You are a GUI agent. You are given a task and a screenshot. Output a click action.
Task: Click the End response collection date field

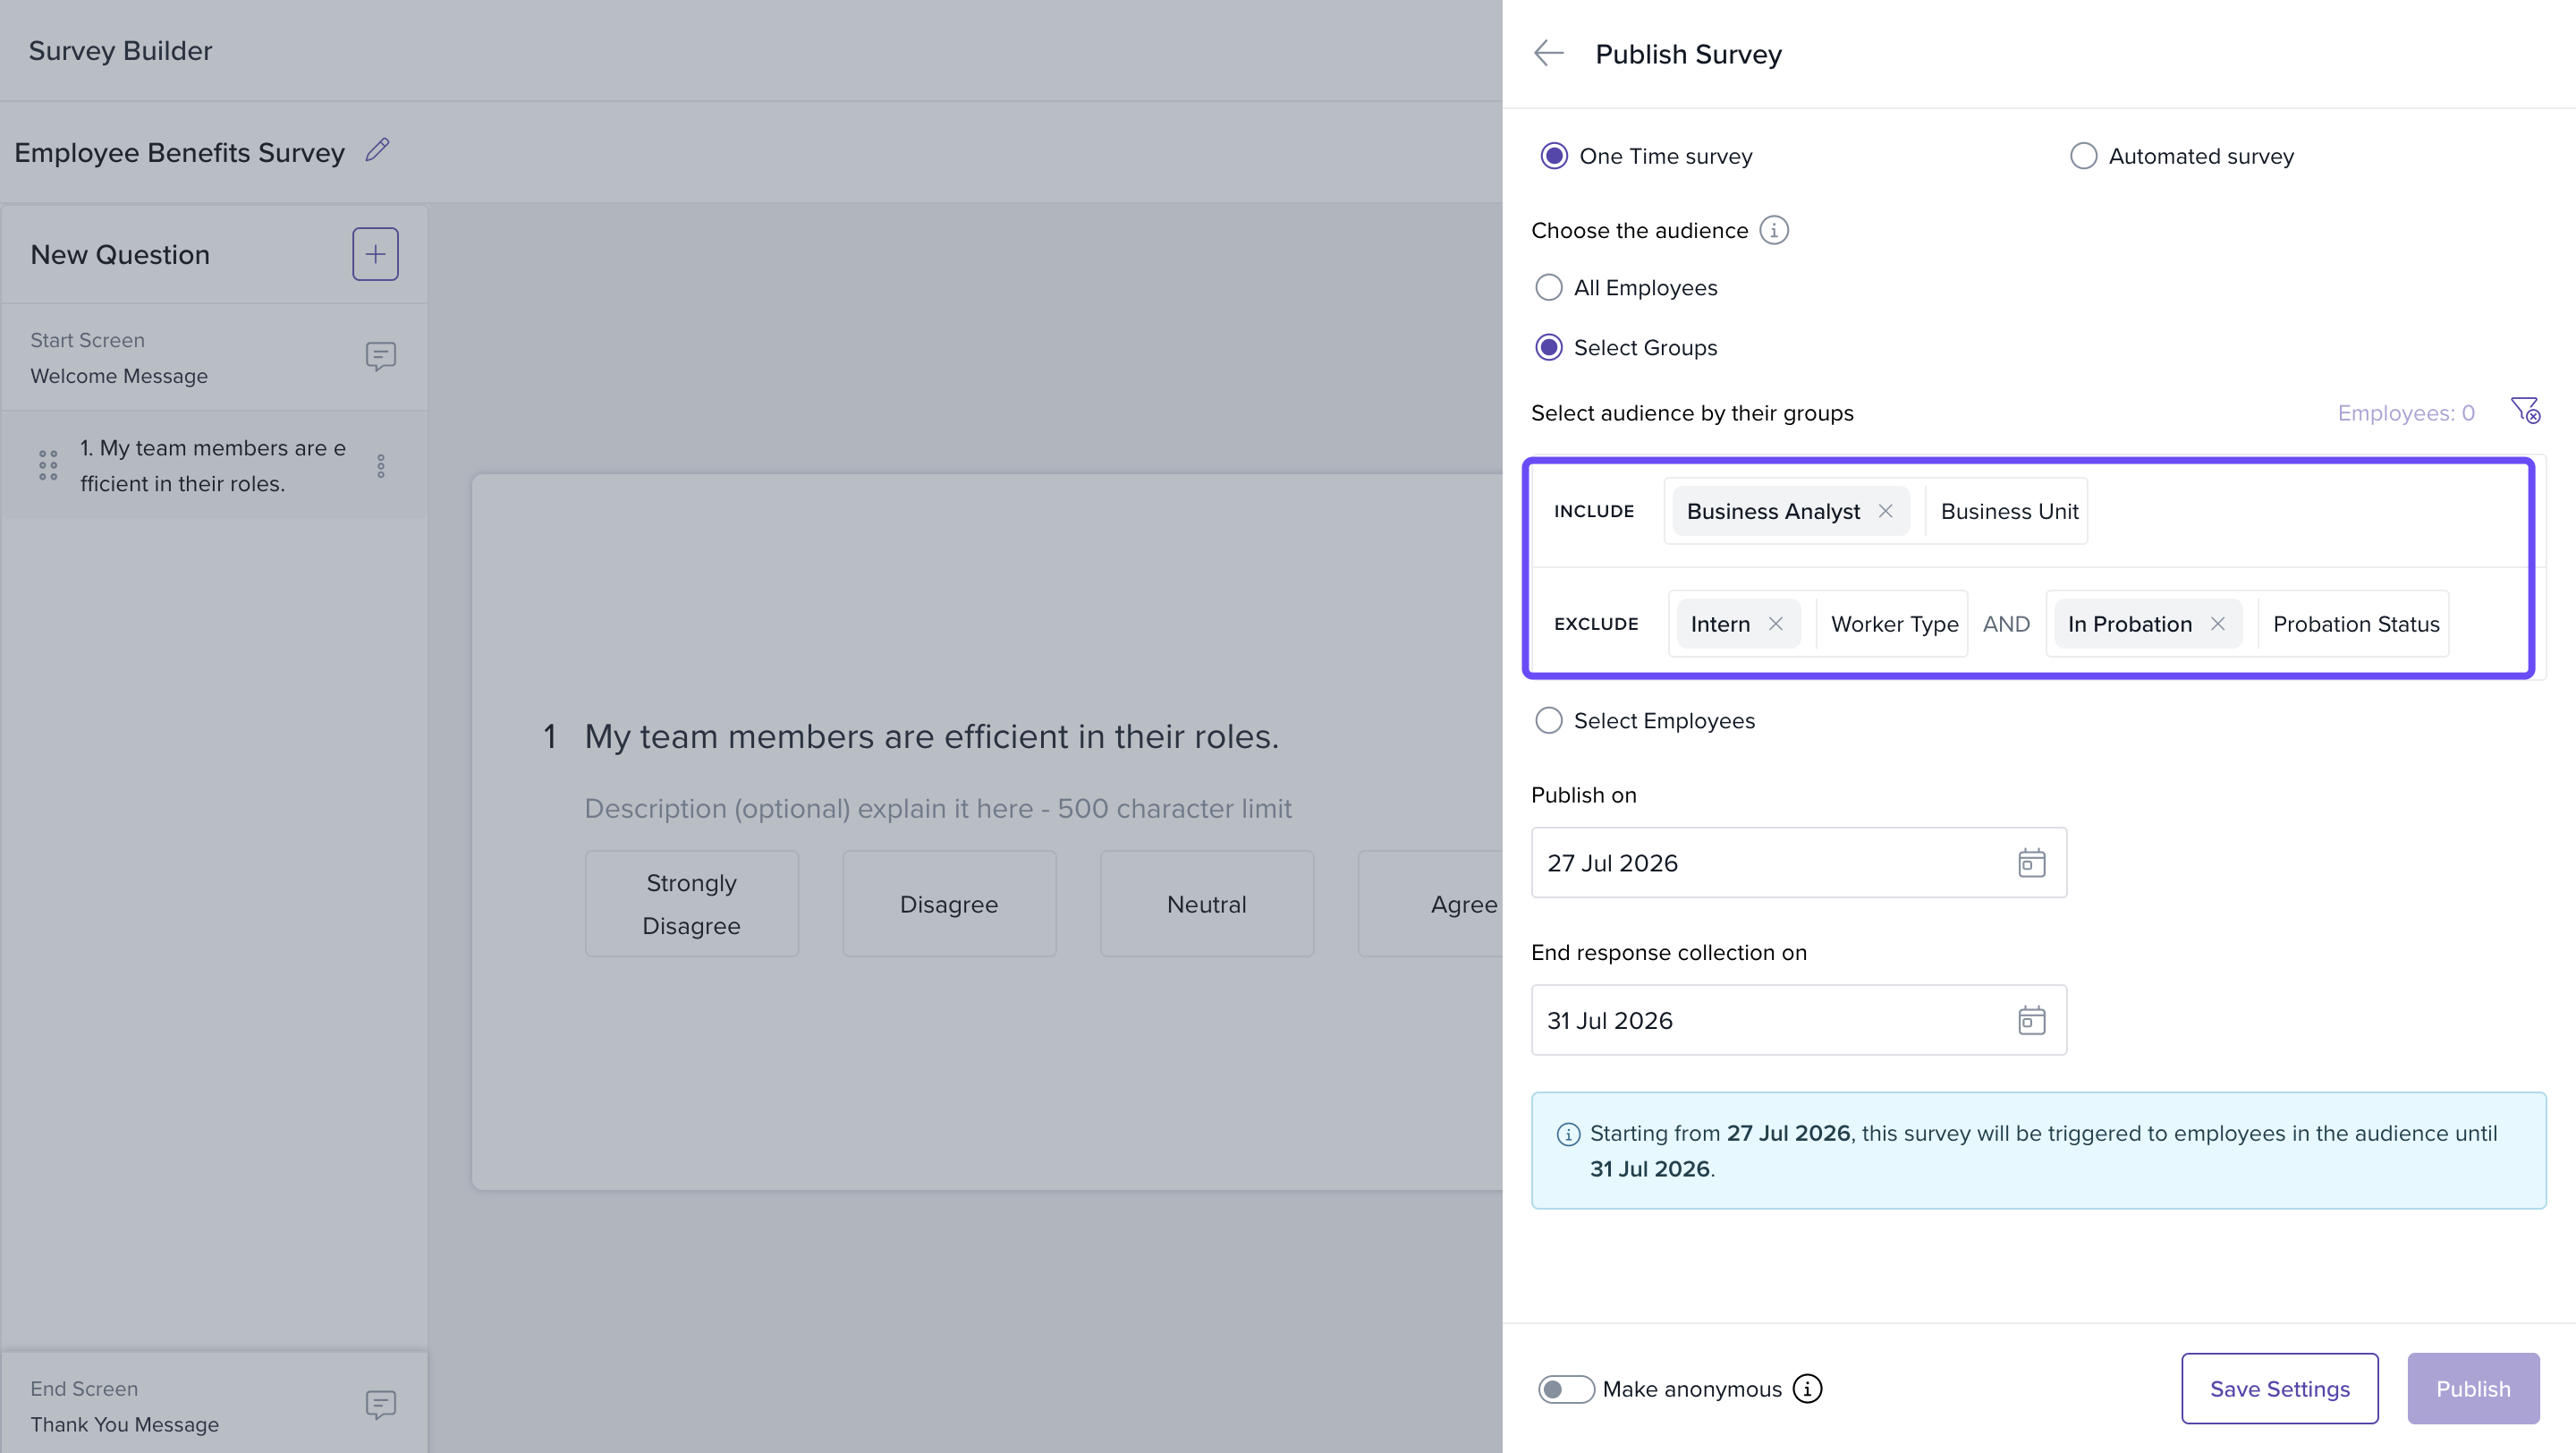[1798, 1020]
